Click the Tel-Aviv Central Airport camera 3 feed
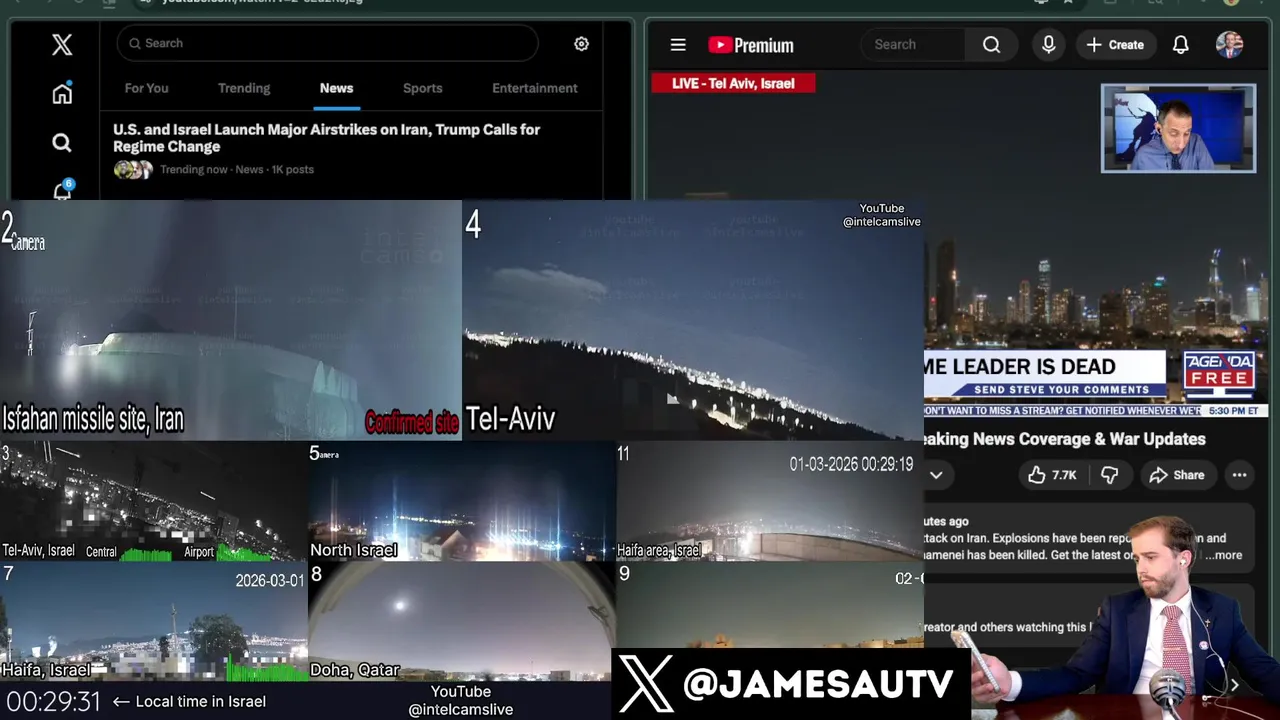 [153, 501]
